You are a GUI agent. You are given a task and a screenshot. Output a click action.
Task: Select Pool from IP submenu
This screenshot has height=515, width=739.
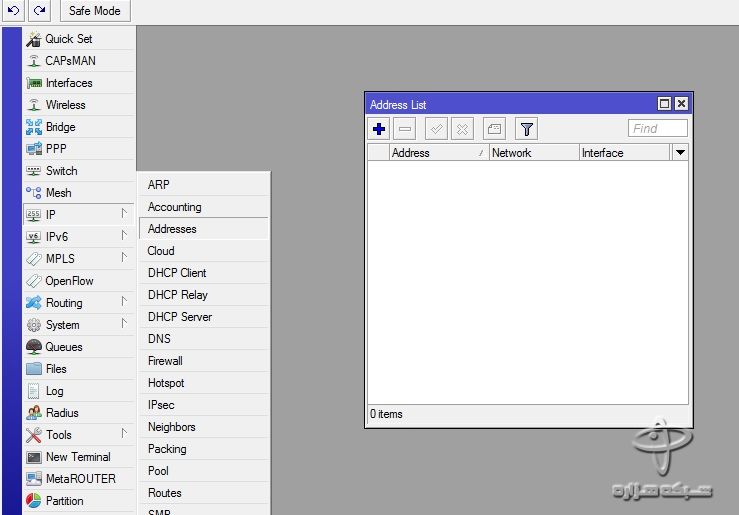point(204,471)
